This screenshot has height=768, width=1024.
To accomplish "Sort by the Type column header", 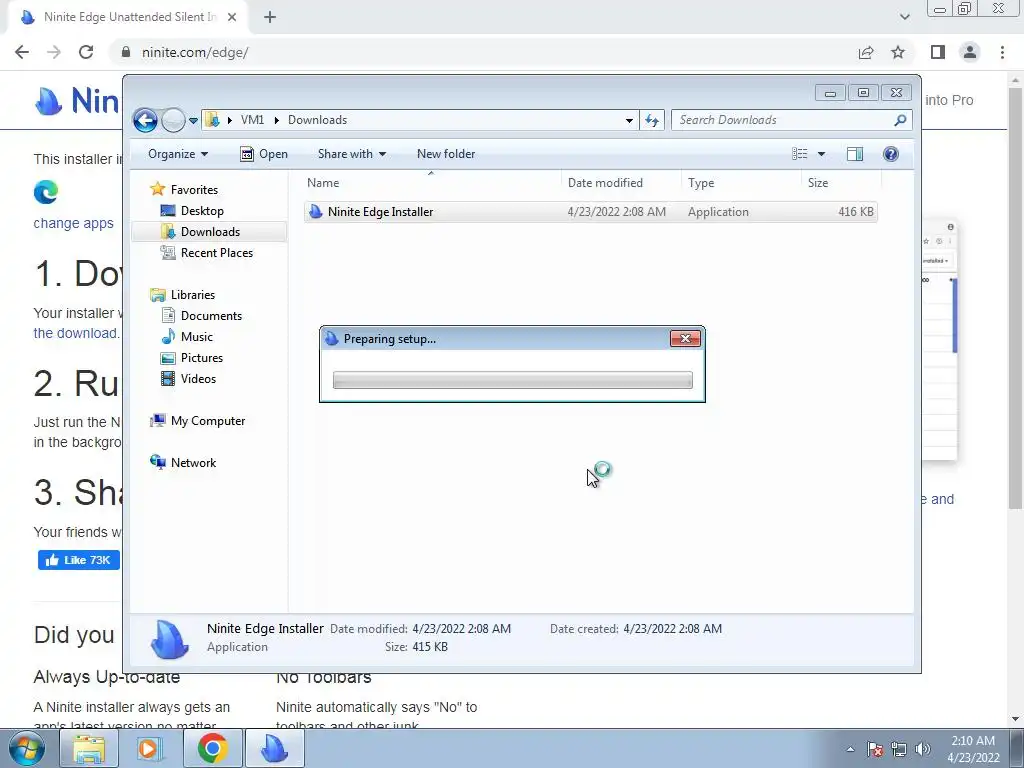I will (x=741, y=183).
